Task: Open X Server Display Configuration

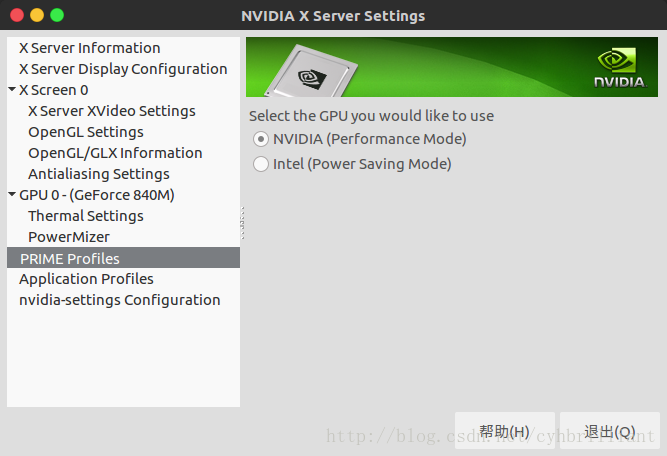Action: [123, 69]
